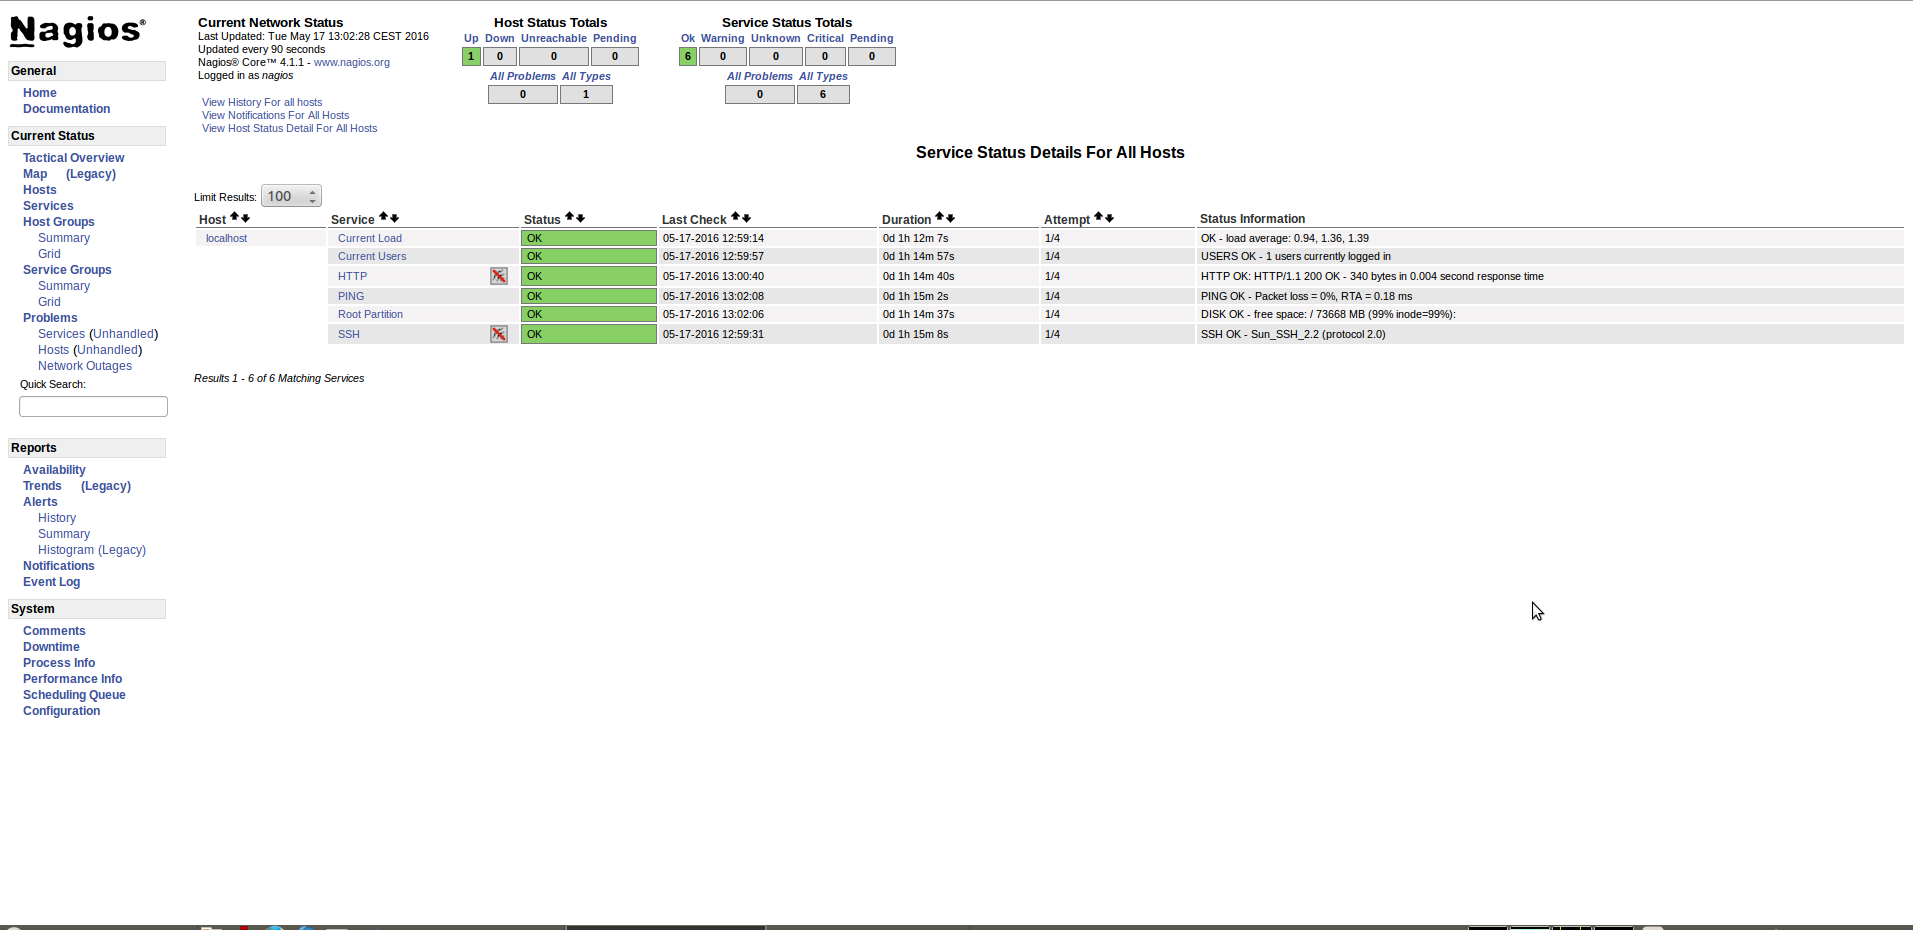Click inside the Quick Search field
This screenshot has width=1913, height=930.
93,406
